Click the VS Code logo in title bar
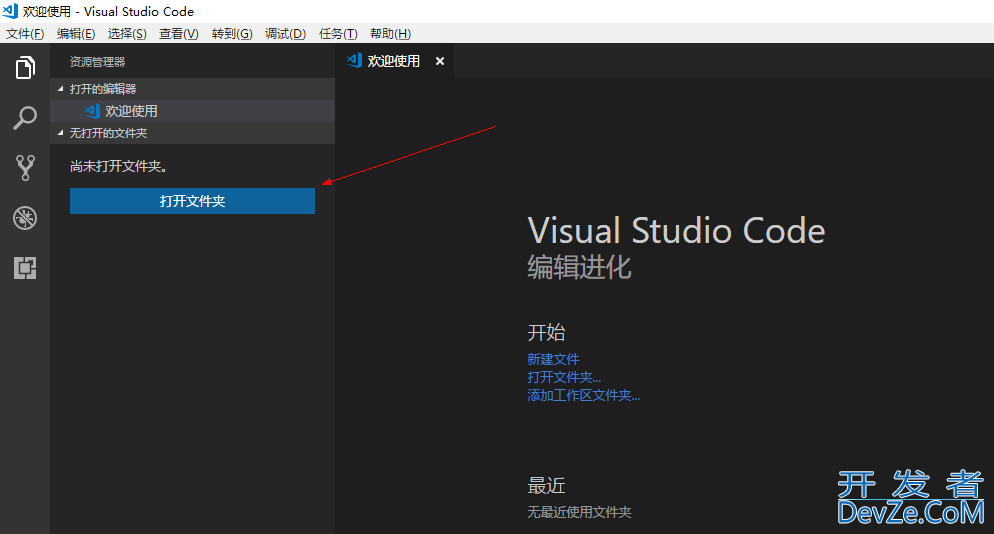Screen dimensions: 994x534 [x=10, y=11]
